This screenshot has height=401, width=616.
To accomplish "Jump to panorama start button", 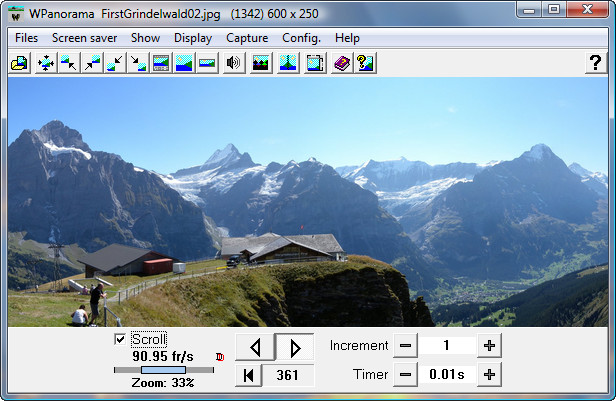I will [x=249, y=375].
